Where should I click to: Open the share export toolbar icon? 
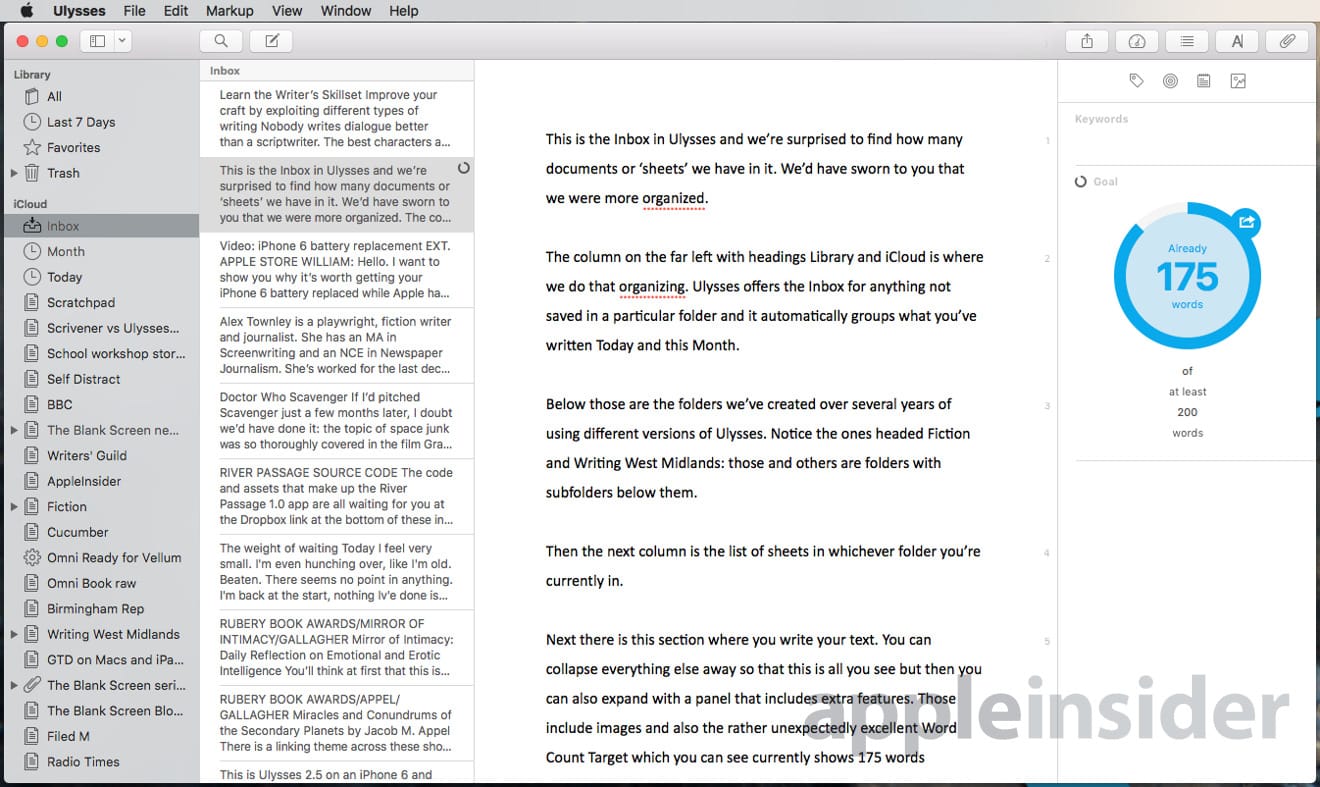pyautogui.click(x=1087, y=41)
